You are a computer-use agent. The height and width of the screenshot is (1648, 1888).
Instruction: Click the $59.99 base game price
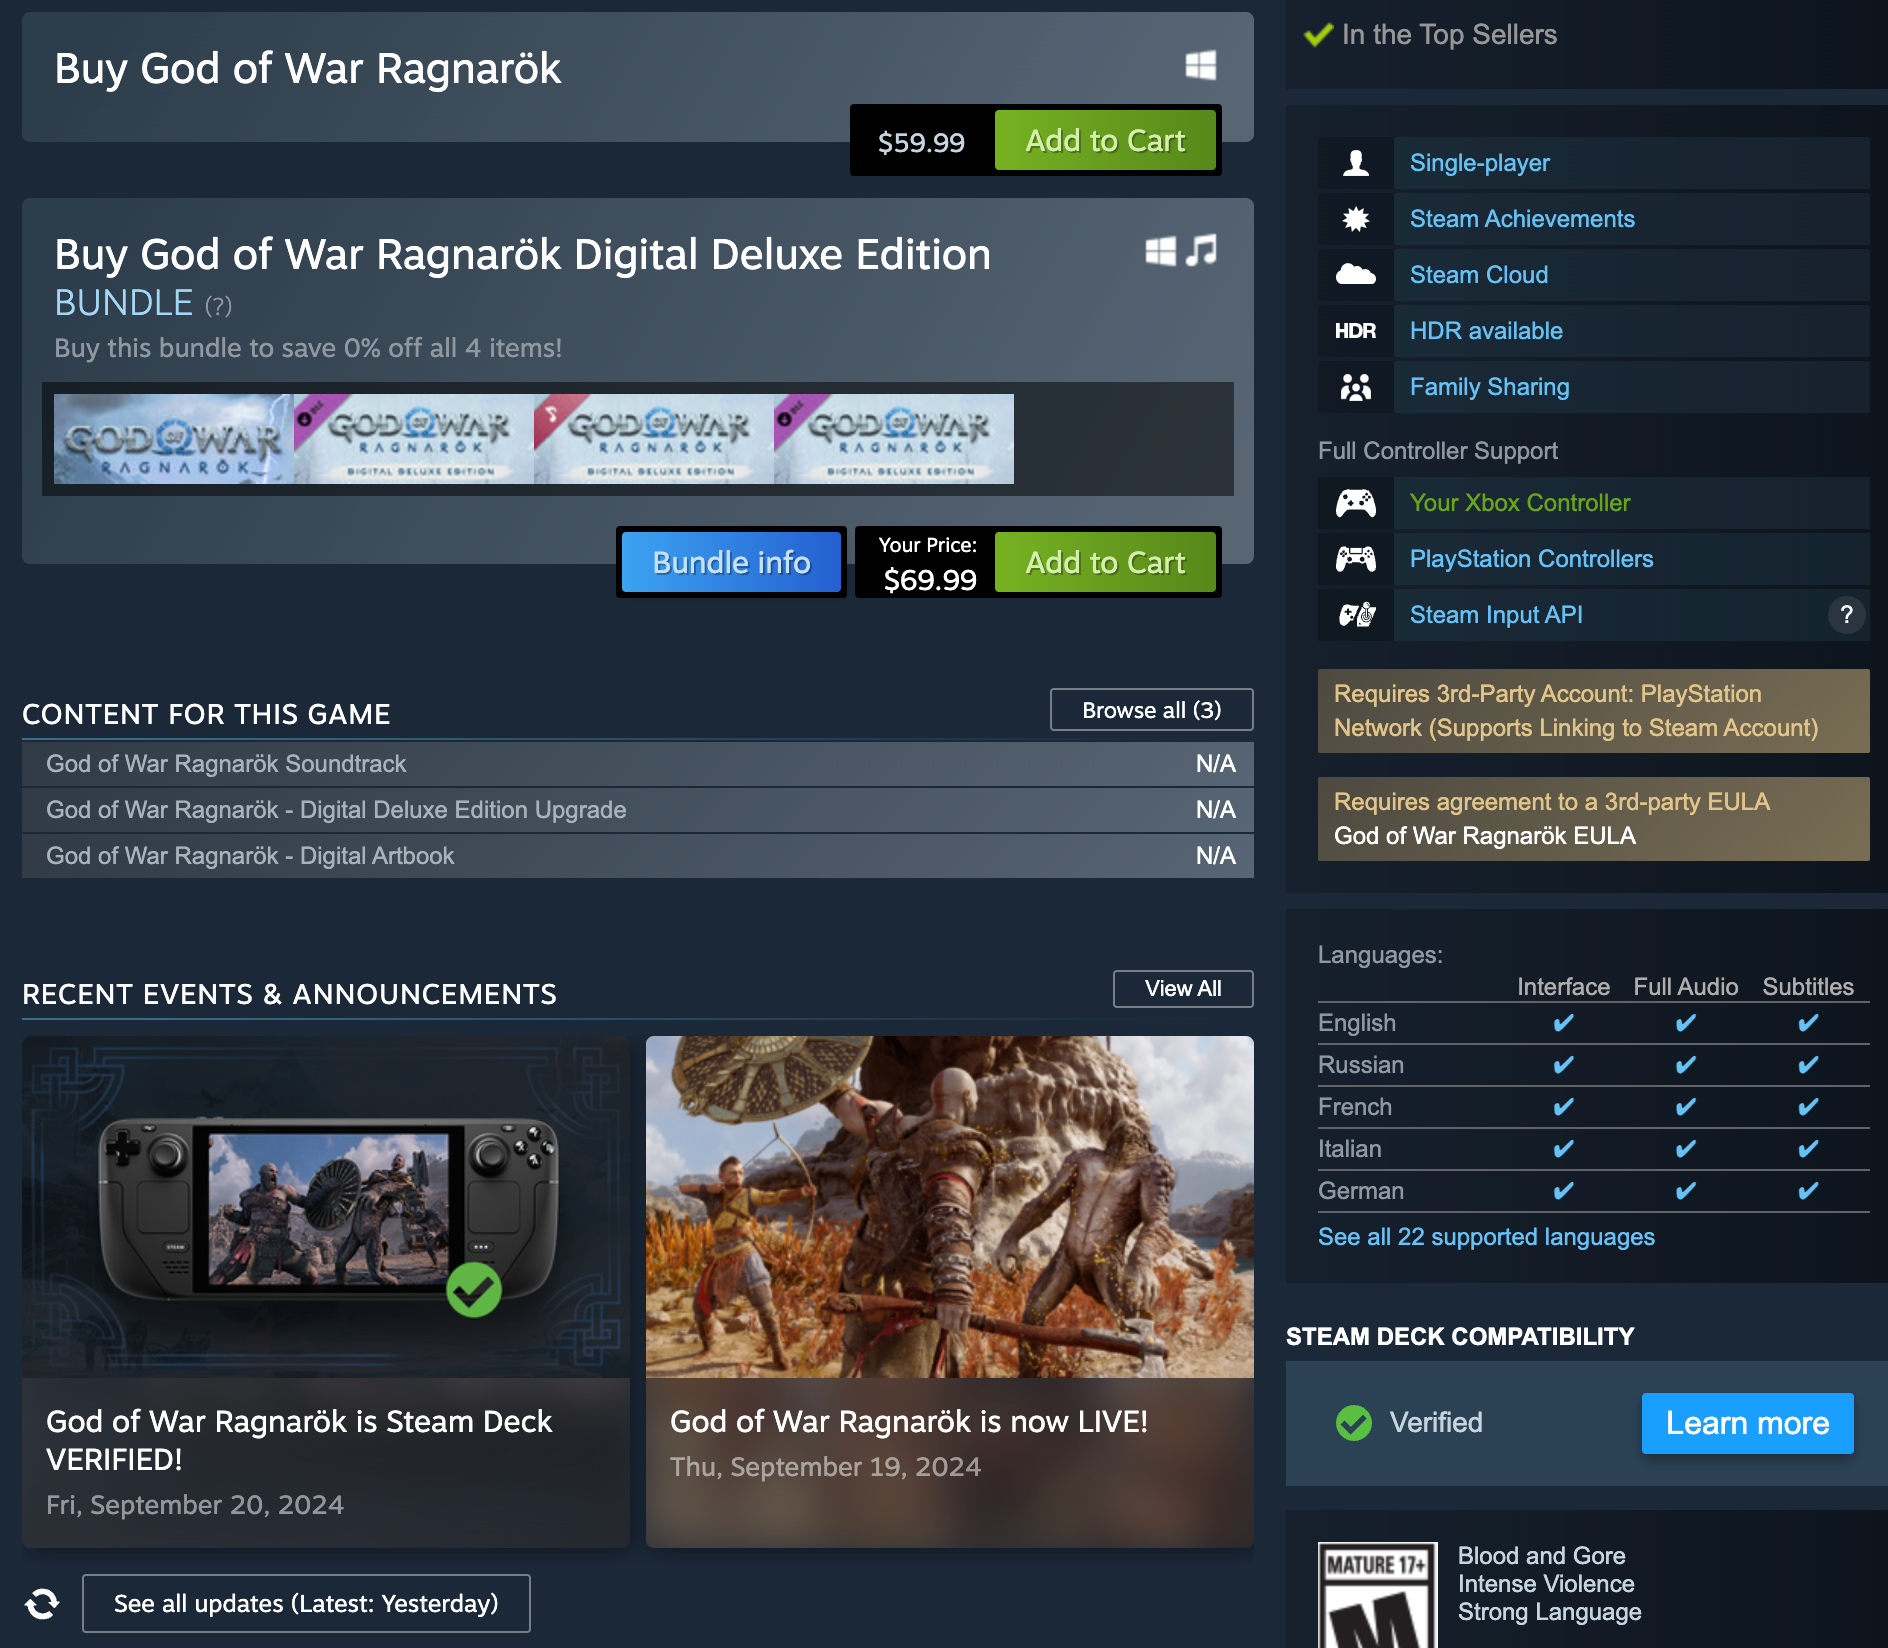coord(921,142)
